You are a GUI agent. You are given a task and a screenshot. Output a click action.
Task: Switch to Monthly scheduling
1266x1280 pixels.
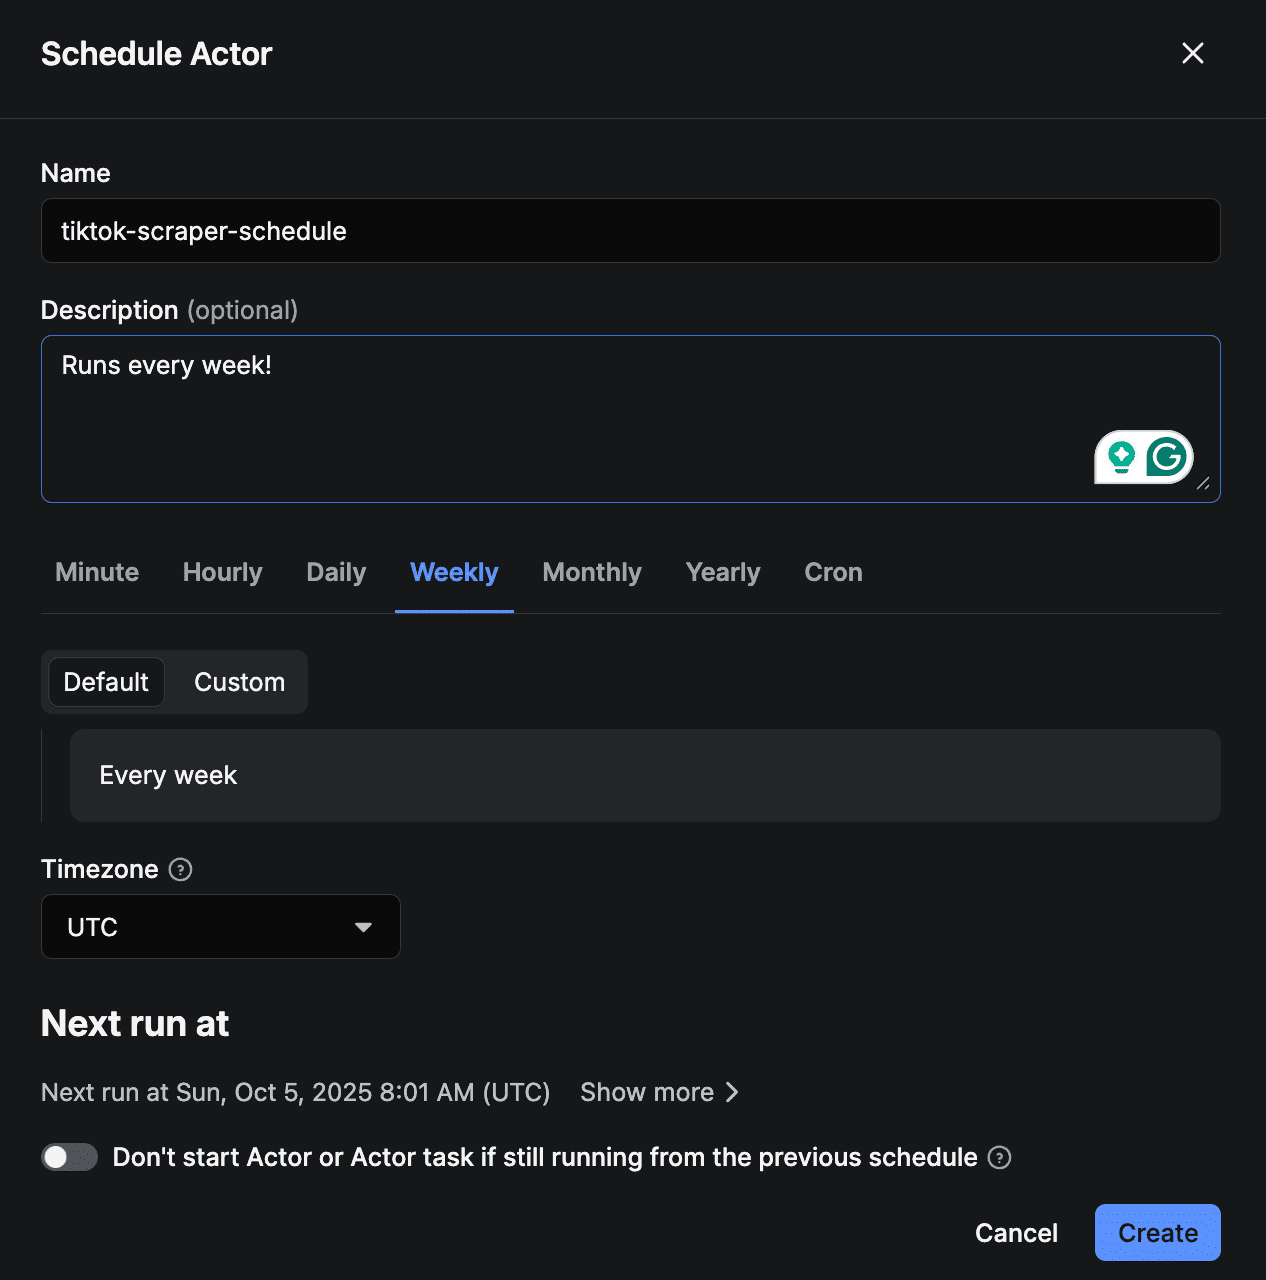pos(591,572)
